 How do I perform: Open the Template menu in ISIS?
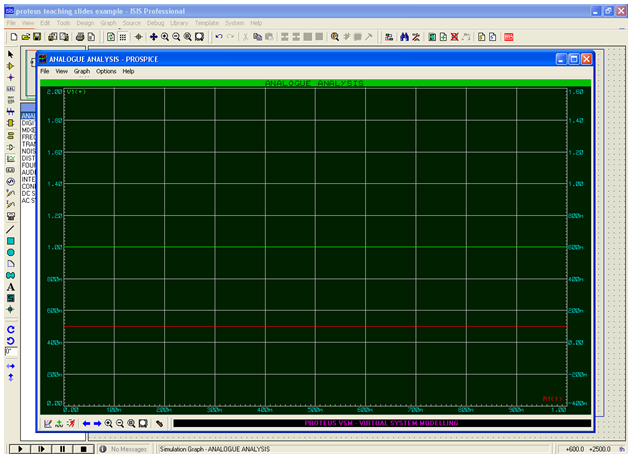pos(206,22)
